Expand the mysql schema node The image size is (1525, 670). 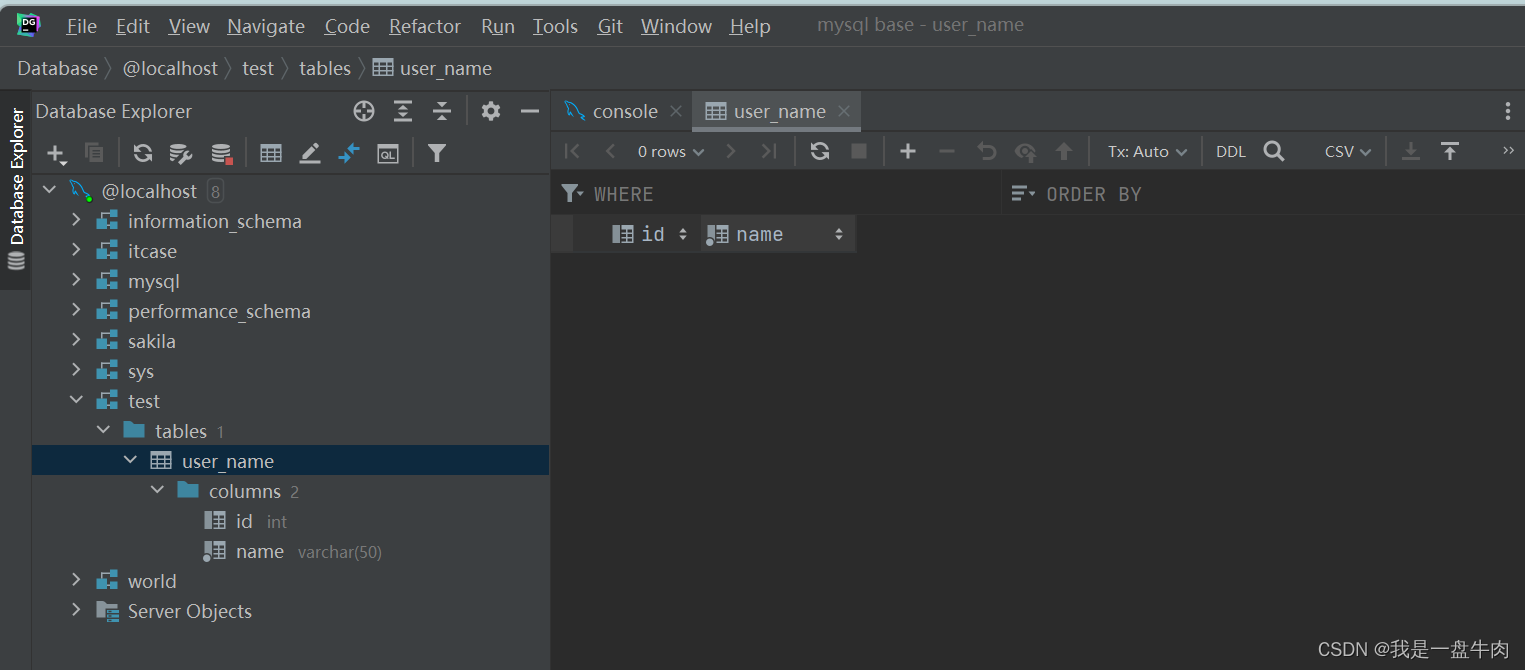point(76,280)
